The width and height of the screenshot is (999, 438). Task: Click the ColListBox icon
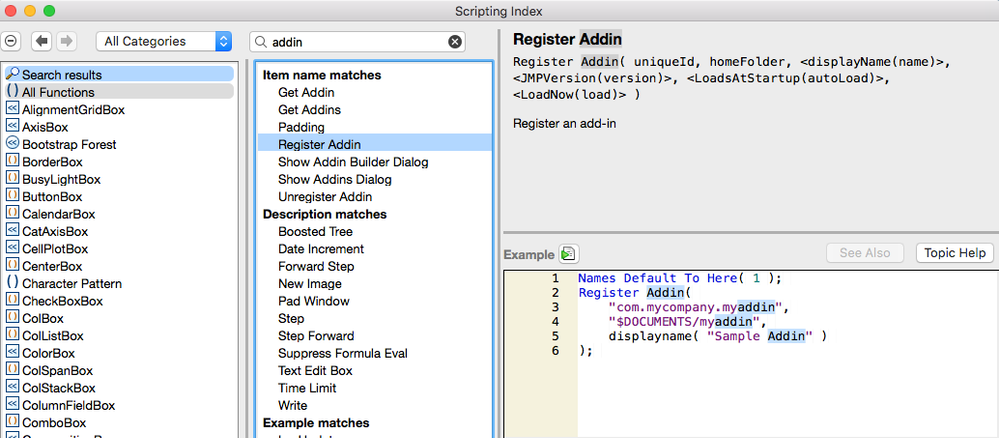[x=12, y=335]
